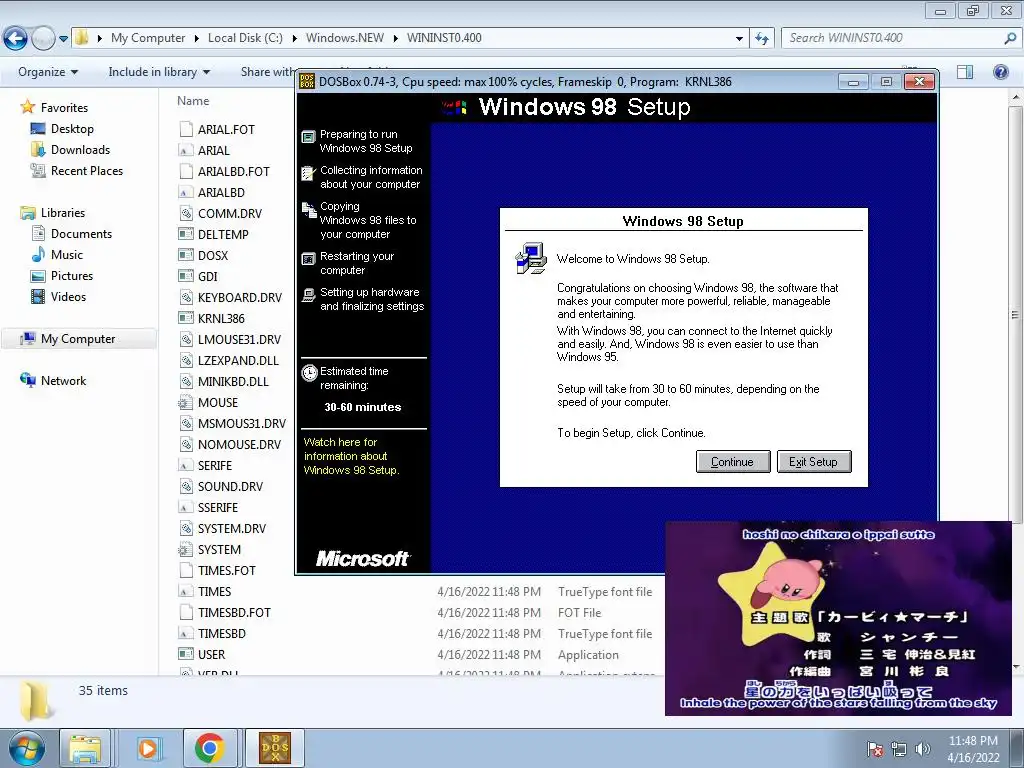Open the Explorer help icon
1024x768 pixels.
(1000, 72)
